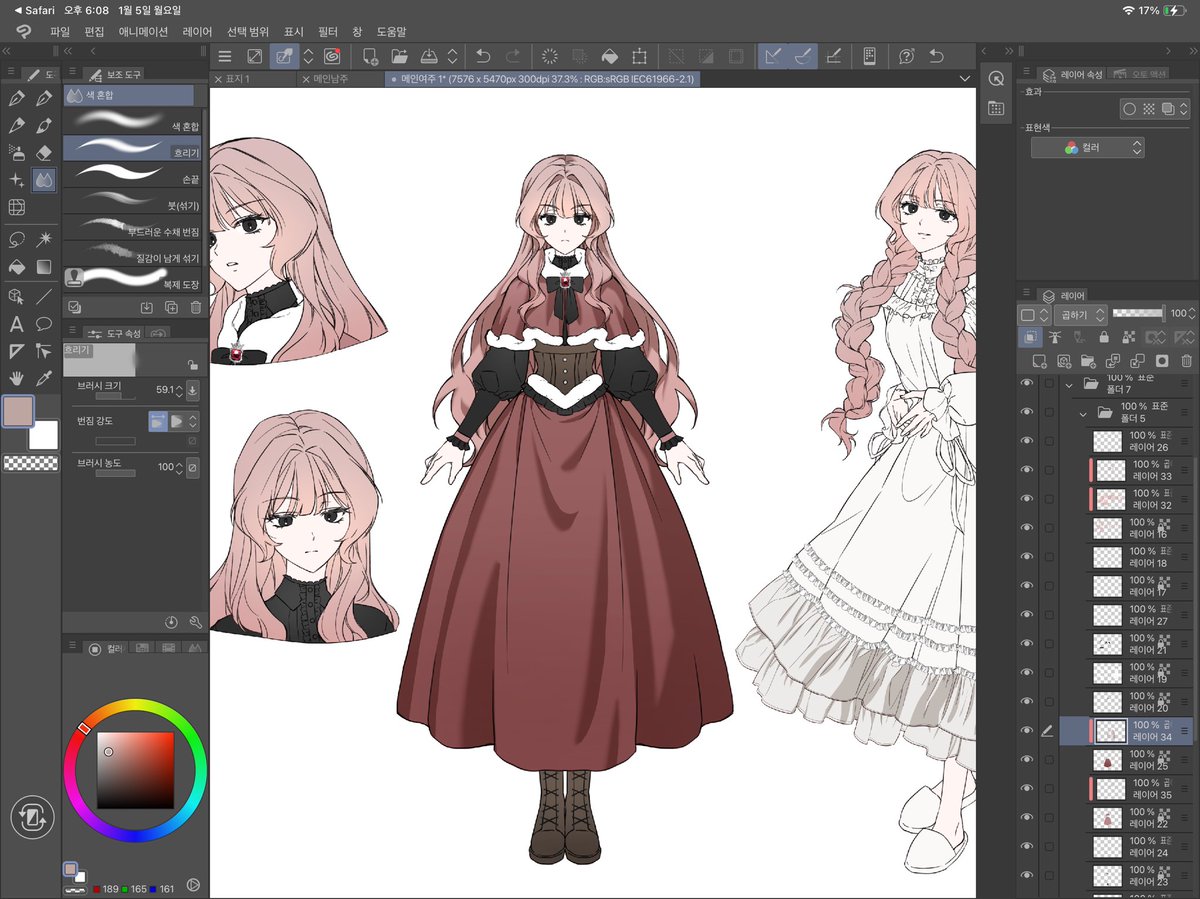Open file via folder icon in command bar
This screenshot has width=1200, height=899.
399,56
